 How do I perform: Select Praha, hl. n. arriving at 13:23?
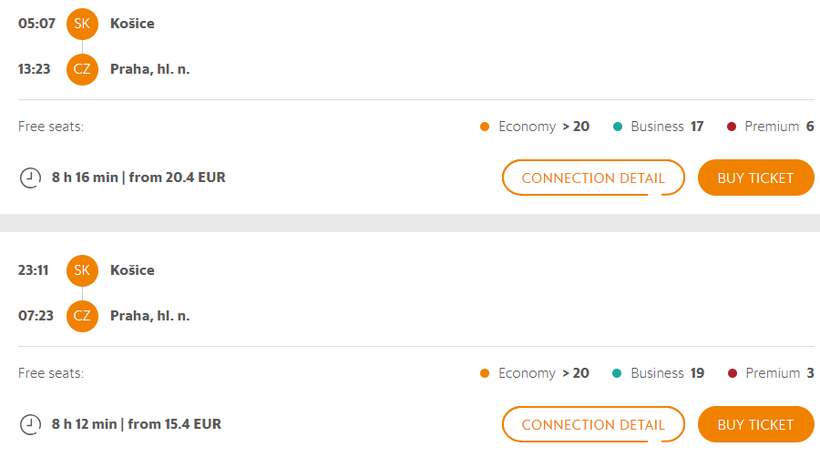(150, 69)
